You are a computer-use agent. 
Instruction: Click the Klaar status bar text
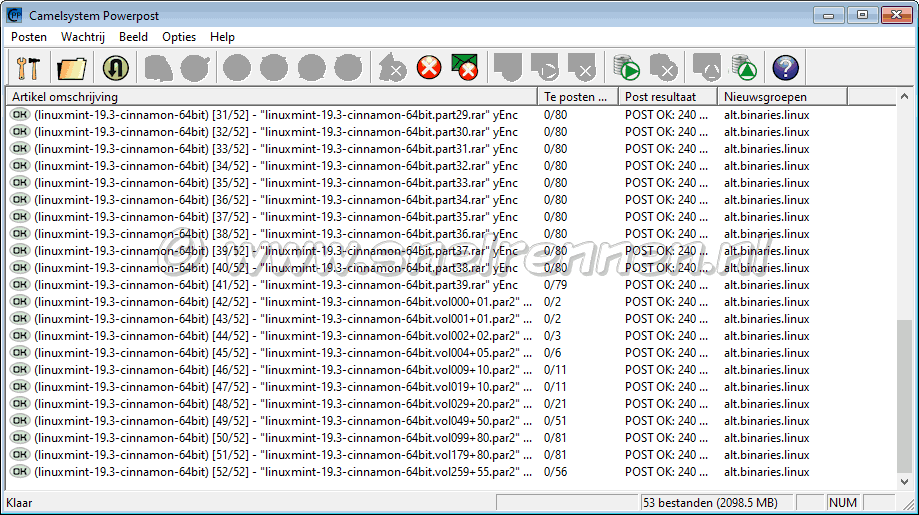click(19, 503)
